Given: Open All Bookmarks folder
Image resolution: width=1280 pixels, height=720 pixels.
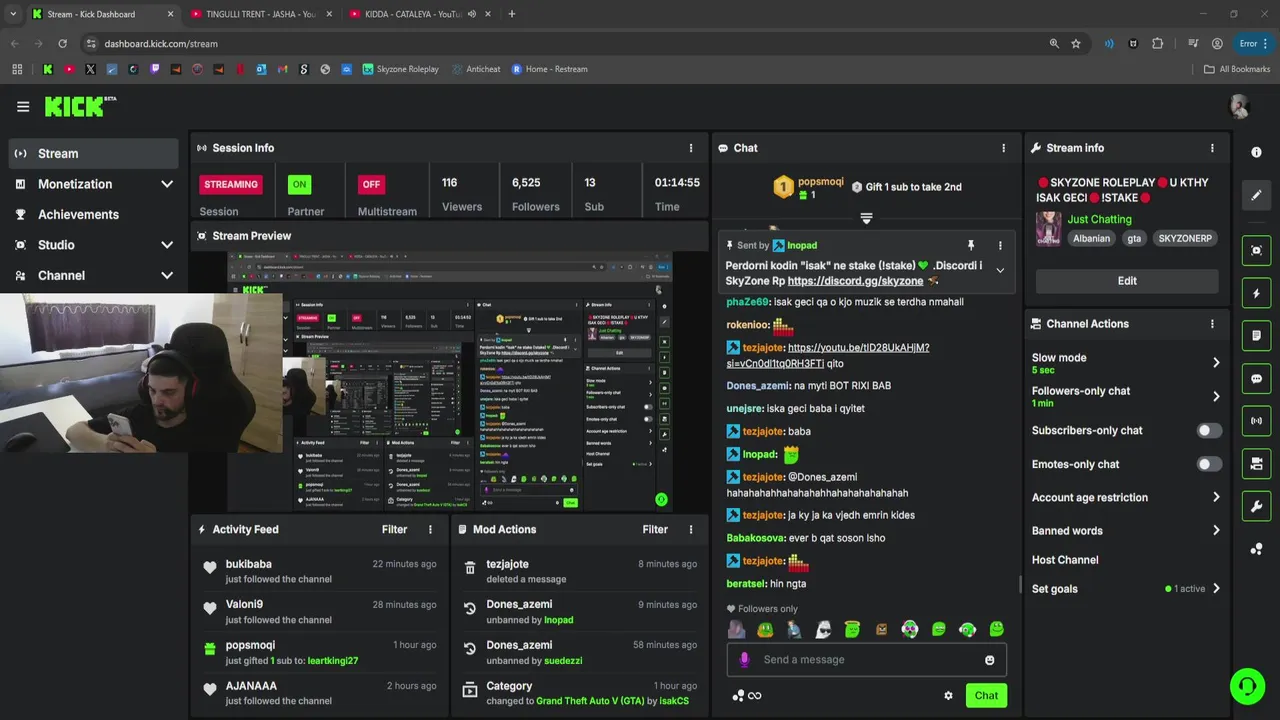Looking at the screenshot, I should pyautogui.click(x=1237, y=69).
